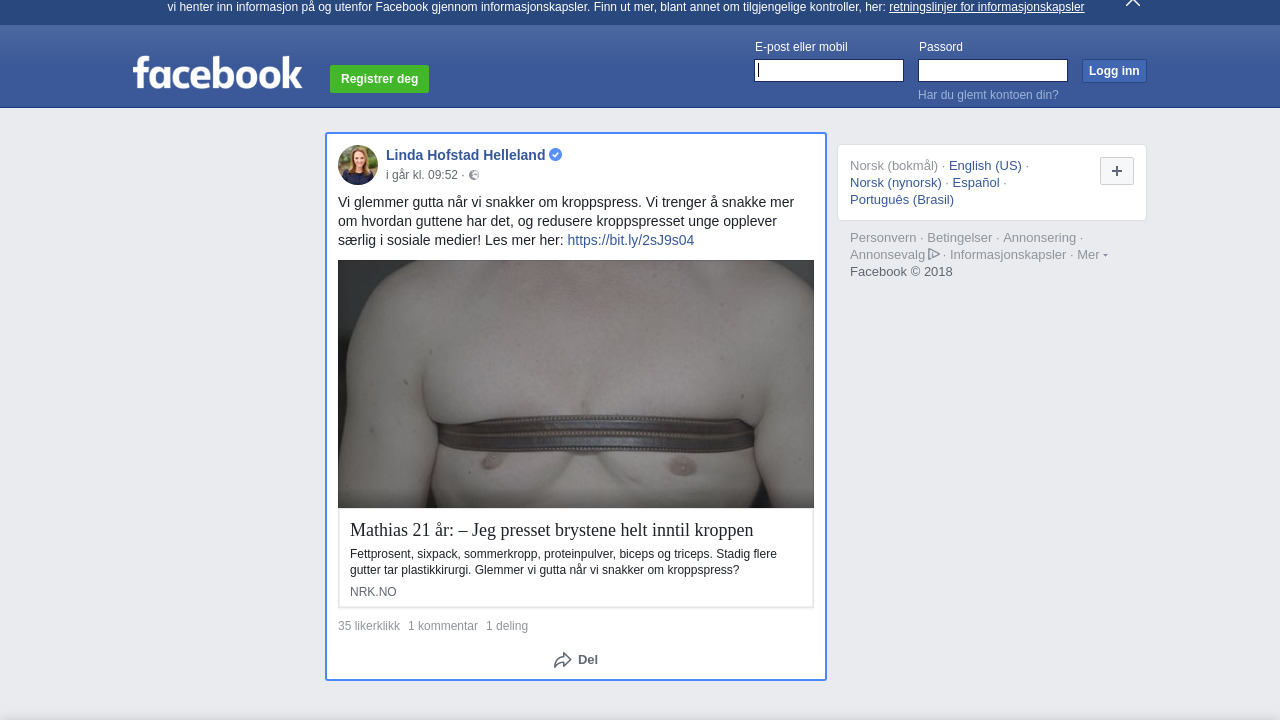
Task: Click the Facebook logo
Action: (x=217, y=73)
